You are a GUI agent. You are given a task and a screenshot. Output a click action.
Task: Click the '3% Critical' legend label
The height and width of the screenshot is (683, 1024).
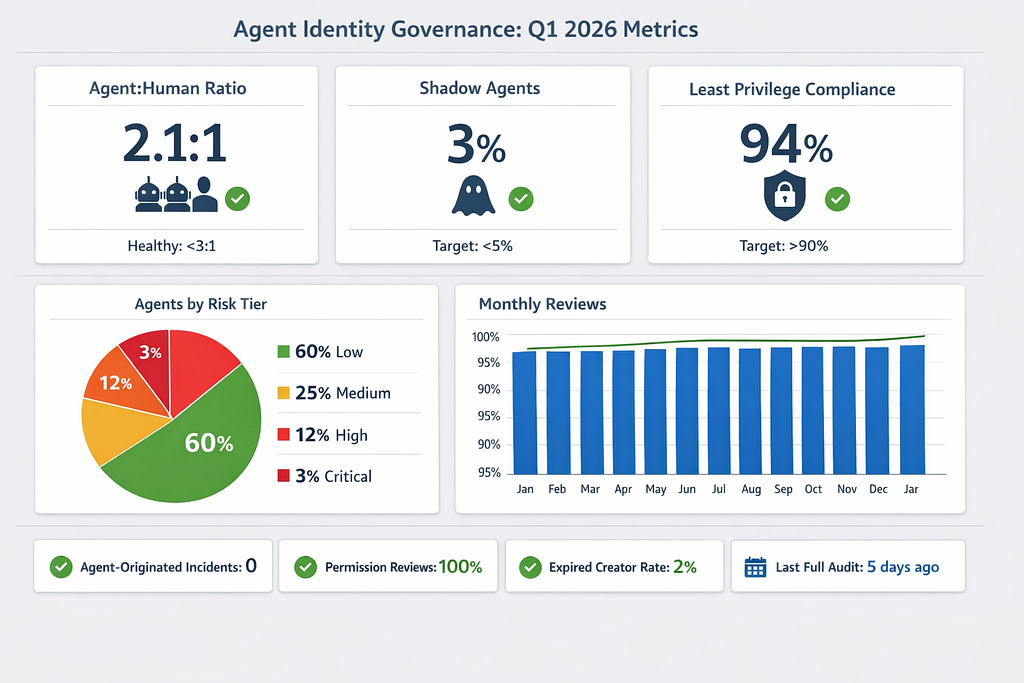[x=333, y=476]
